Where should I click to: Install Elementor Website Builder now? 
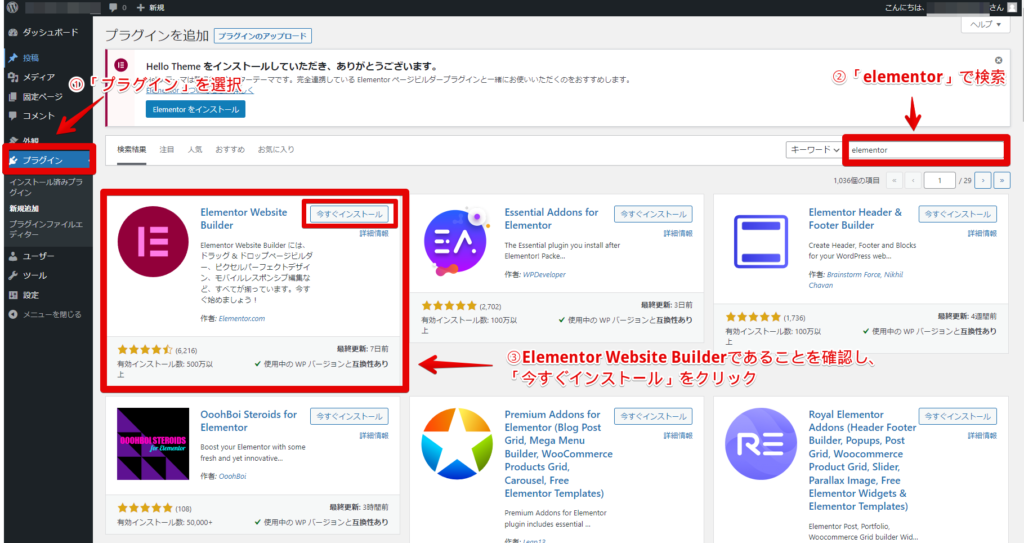[x=349, y=214]
